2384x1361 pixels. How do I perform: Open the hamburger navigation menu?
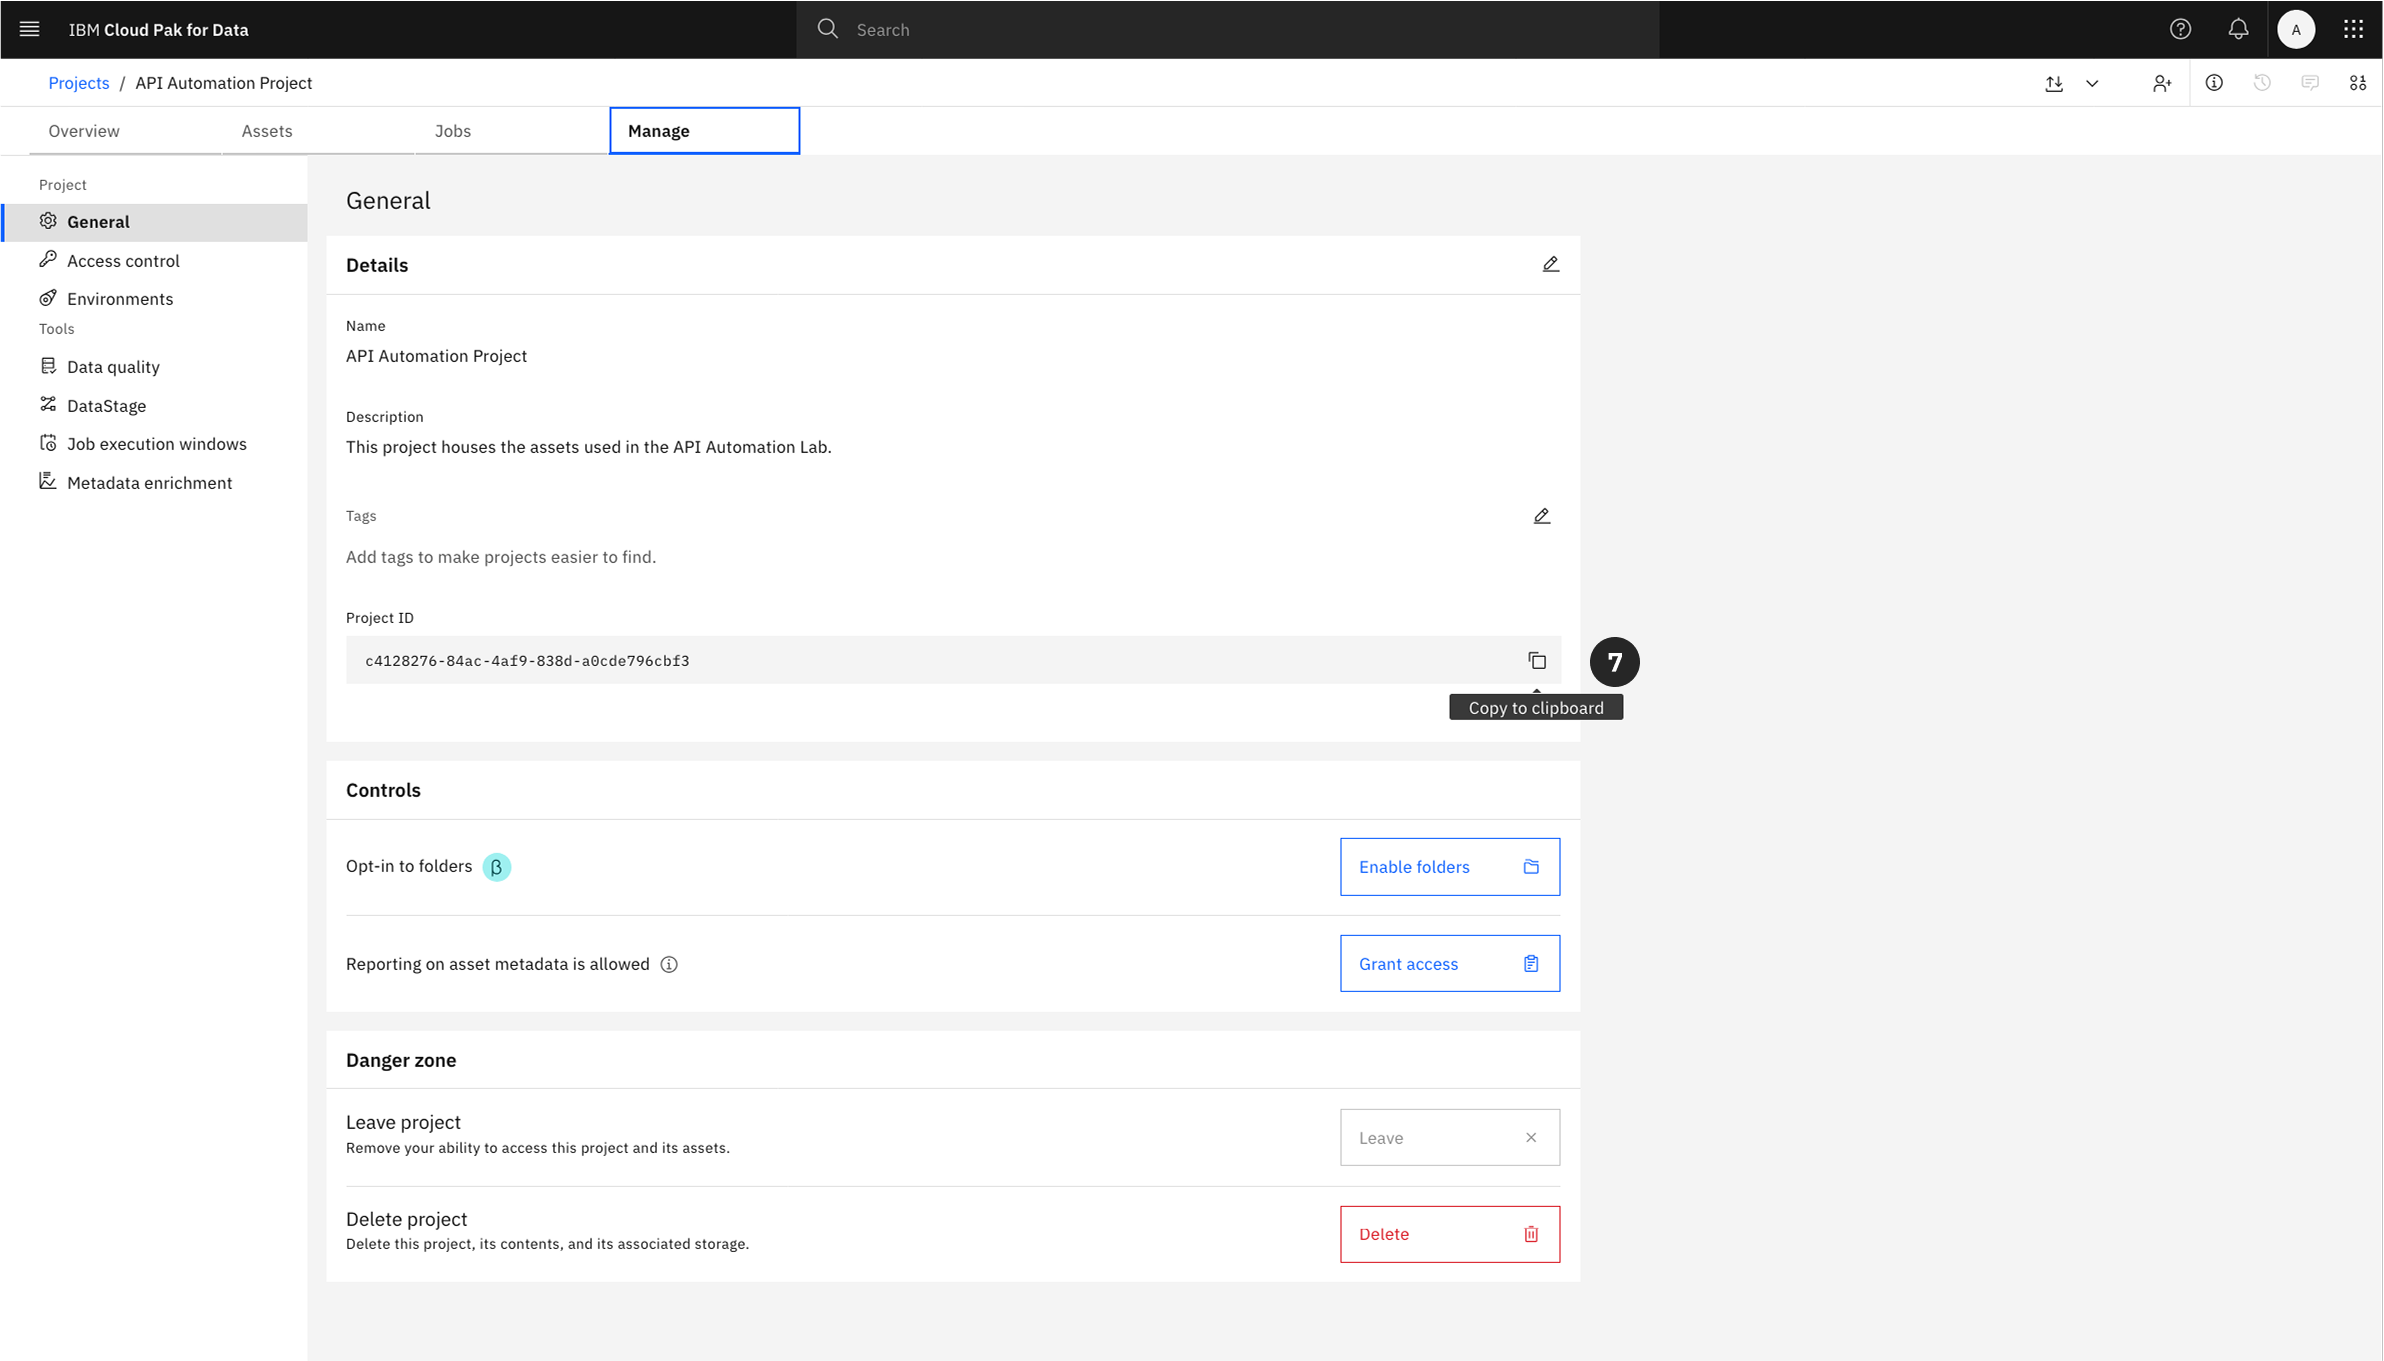point(29,29)
